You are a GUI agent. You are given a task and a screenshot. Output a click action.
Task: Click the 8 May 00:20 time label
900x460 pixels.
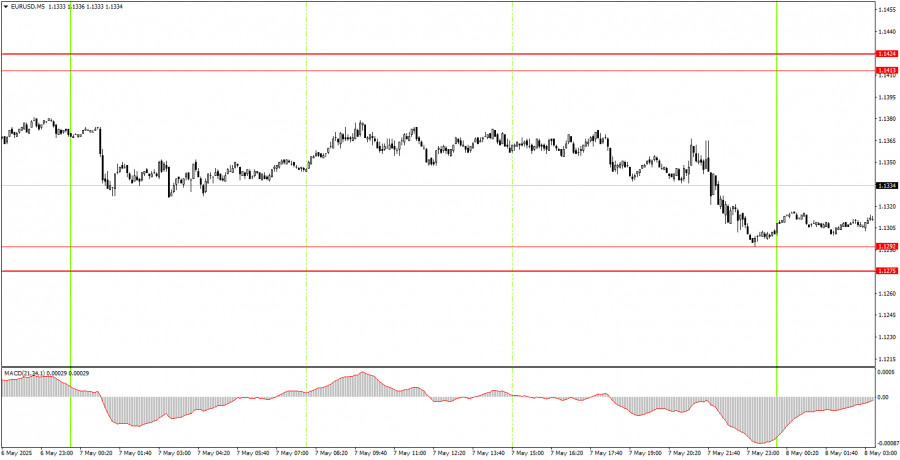pyautogui.click(x=803, y=453)
